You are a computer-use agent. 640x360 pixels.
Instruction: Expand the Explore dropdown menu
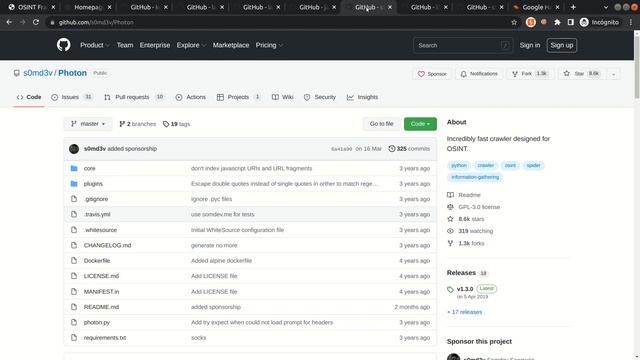tap(191, 45)
